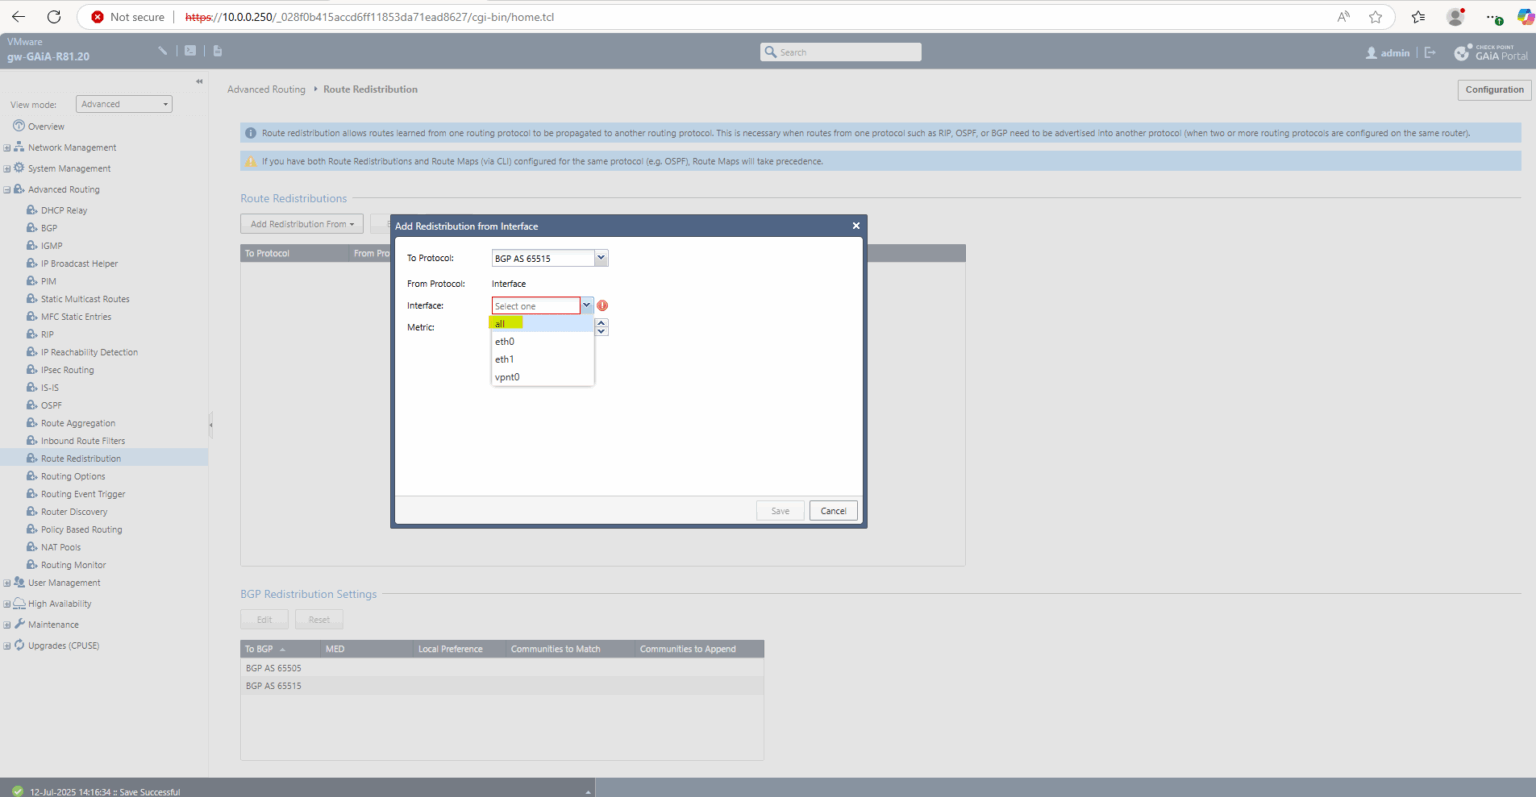This screenshot has width=1536, height=797.
Task: Select the BGP AS 65505 table row
Action: (502, 668)
